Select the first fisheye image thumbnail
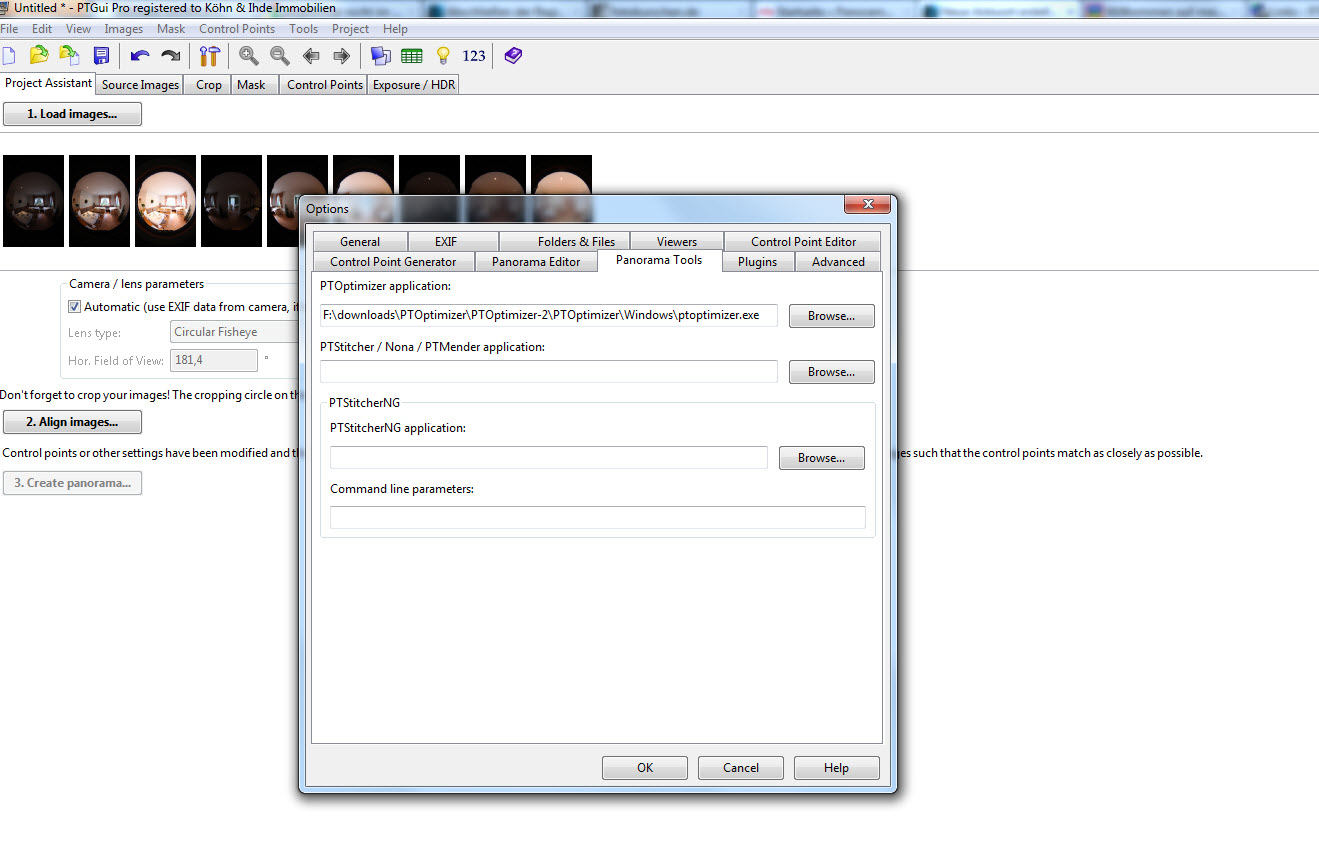This screenshot has height=853, width=1319. (33, 201)
